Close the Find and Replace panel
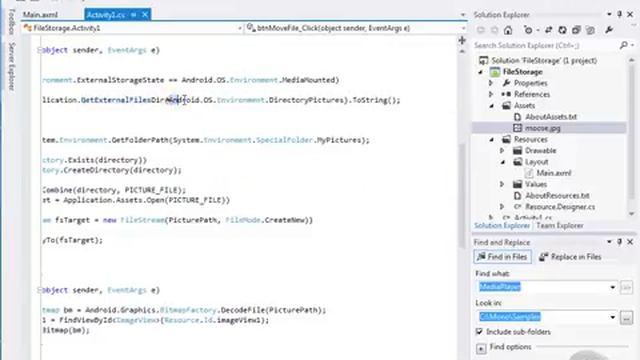Image resolution: width=640 pixels, height=360 pixels. coord(630,242)
